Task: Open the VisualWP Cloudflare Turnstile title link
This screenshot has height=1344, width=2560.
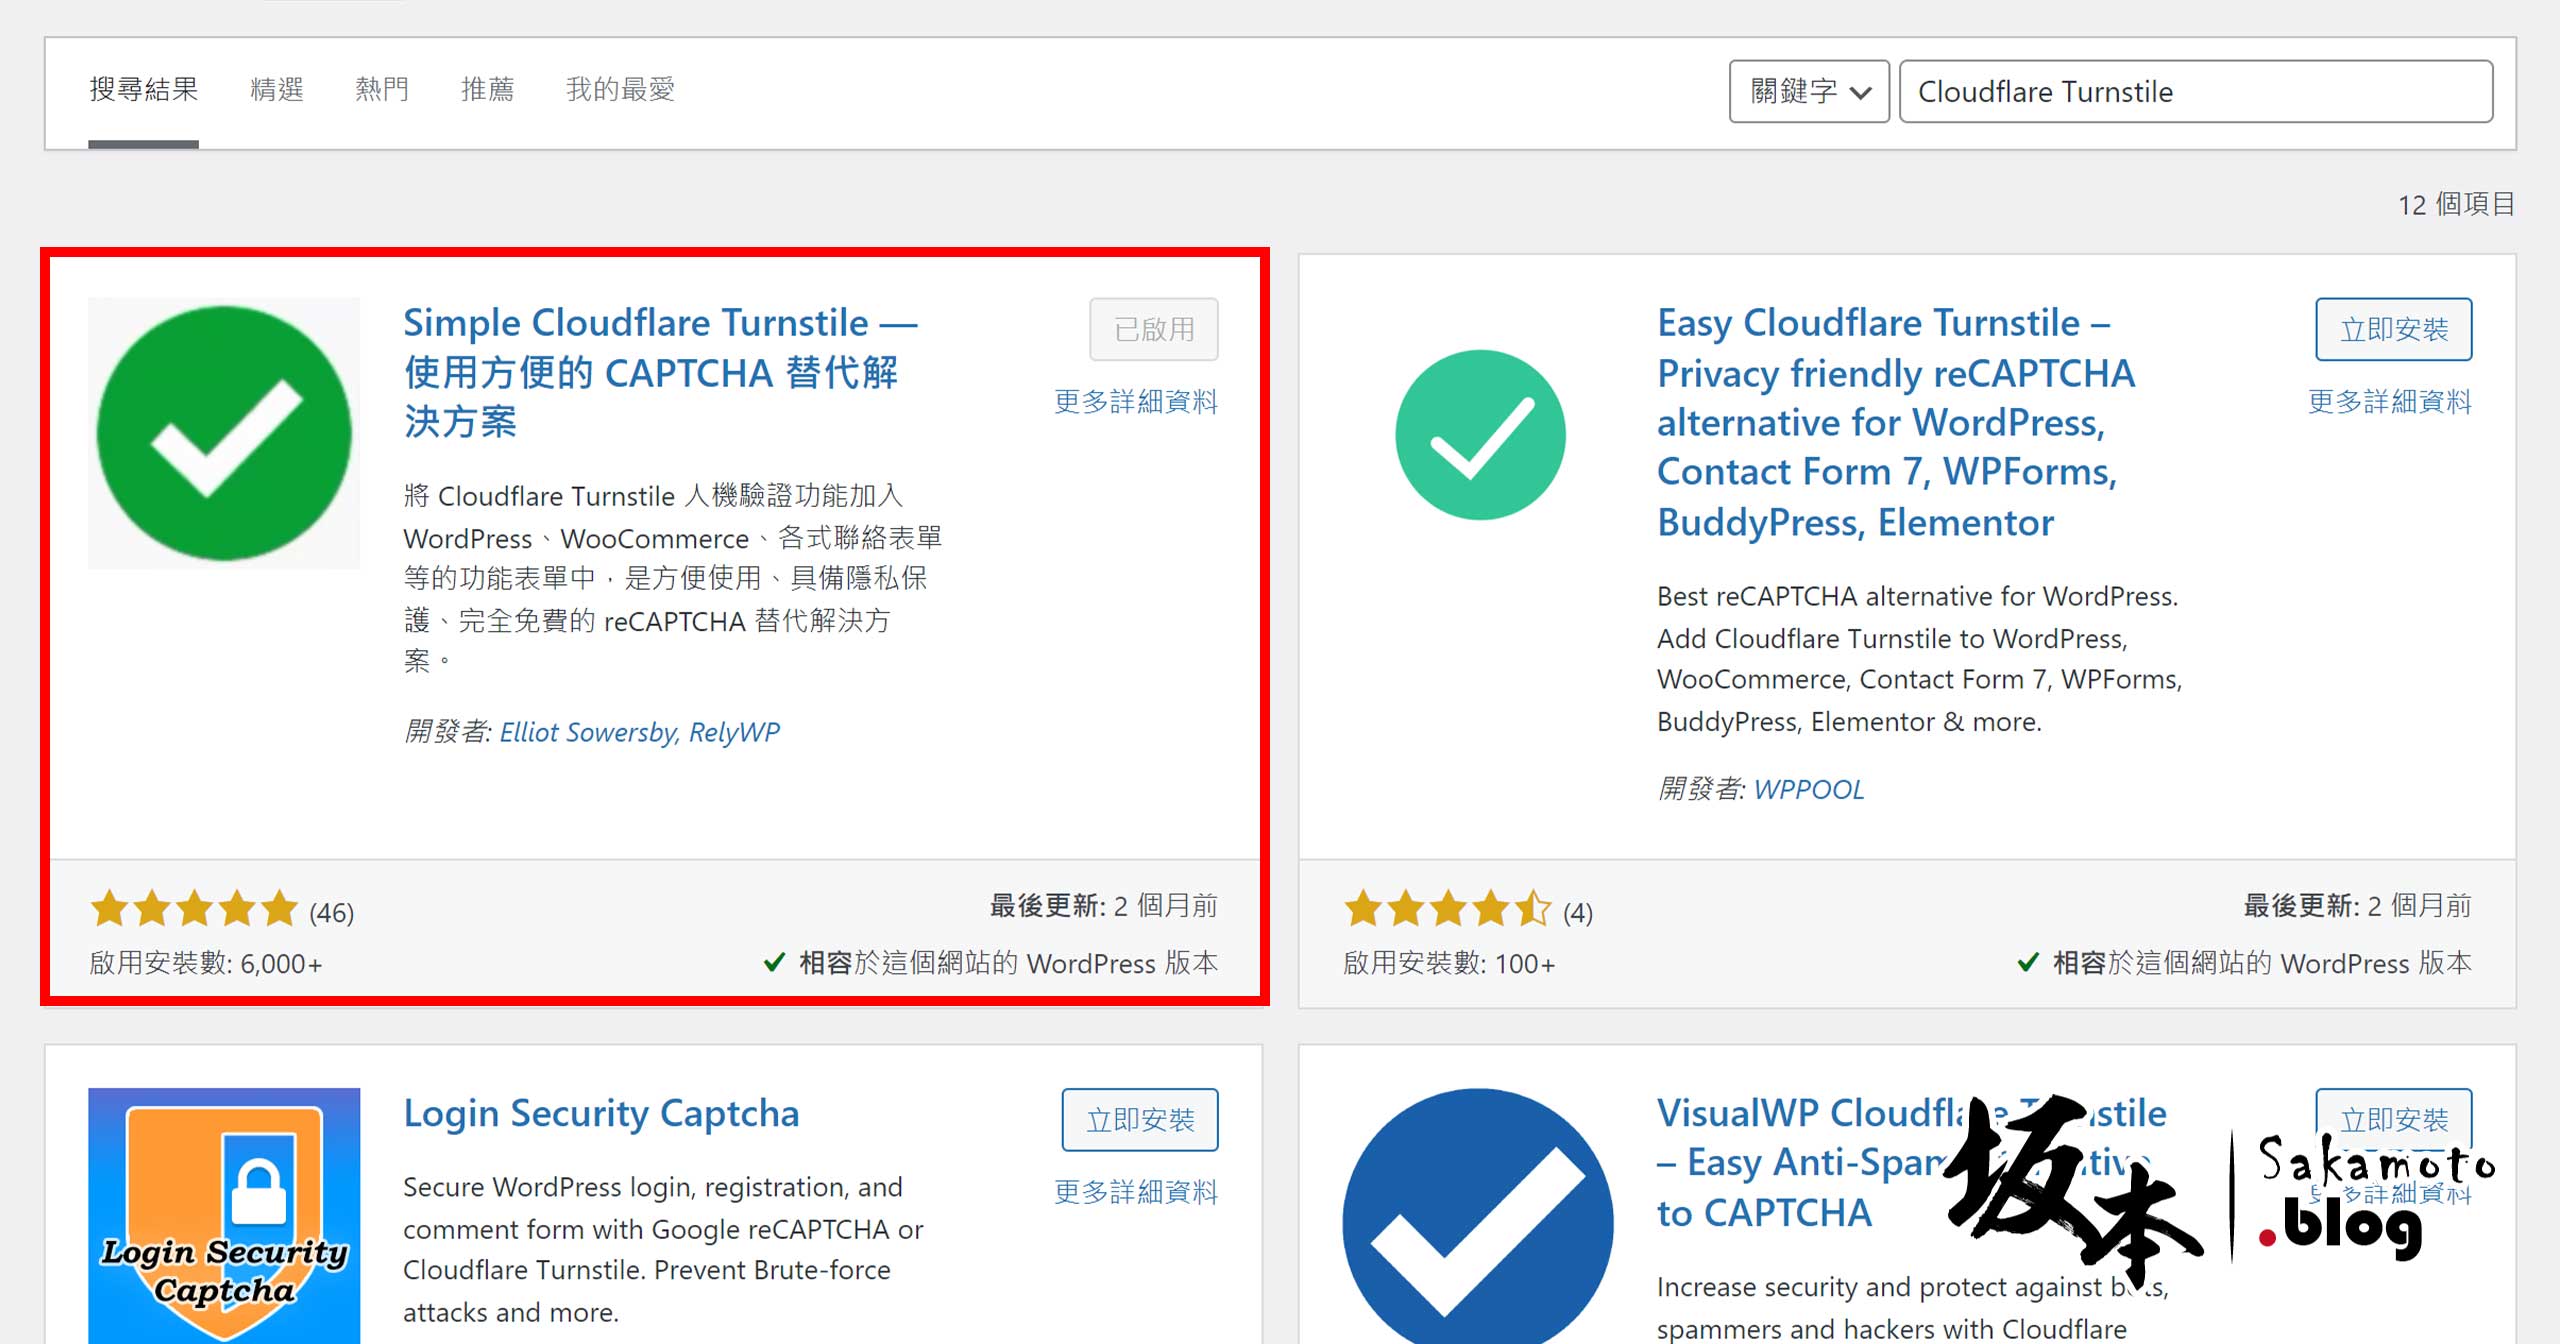Action: click(1910, 1162)
